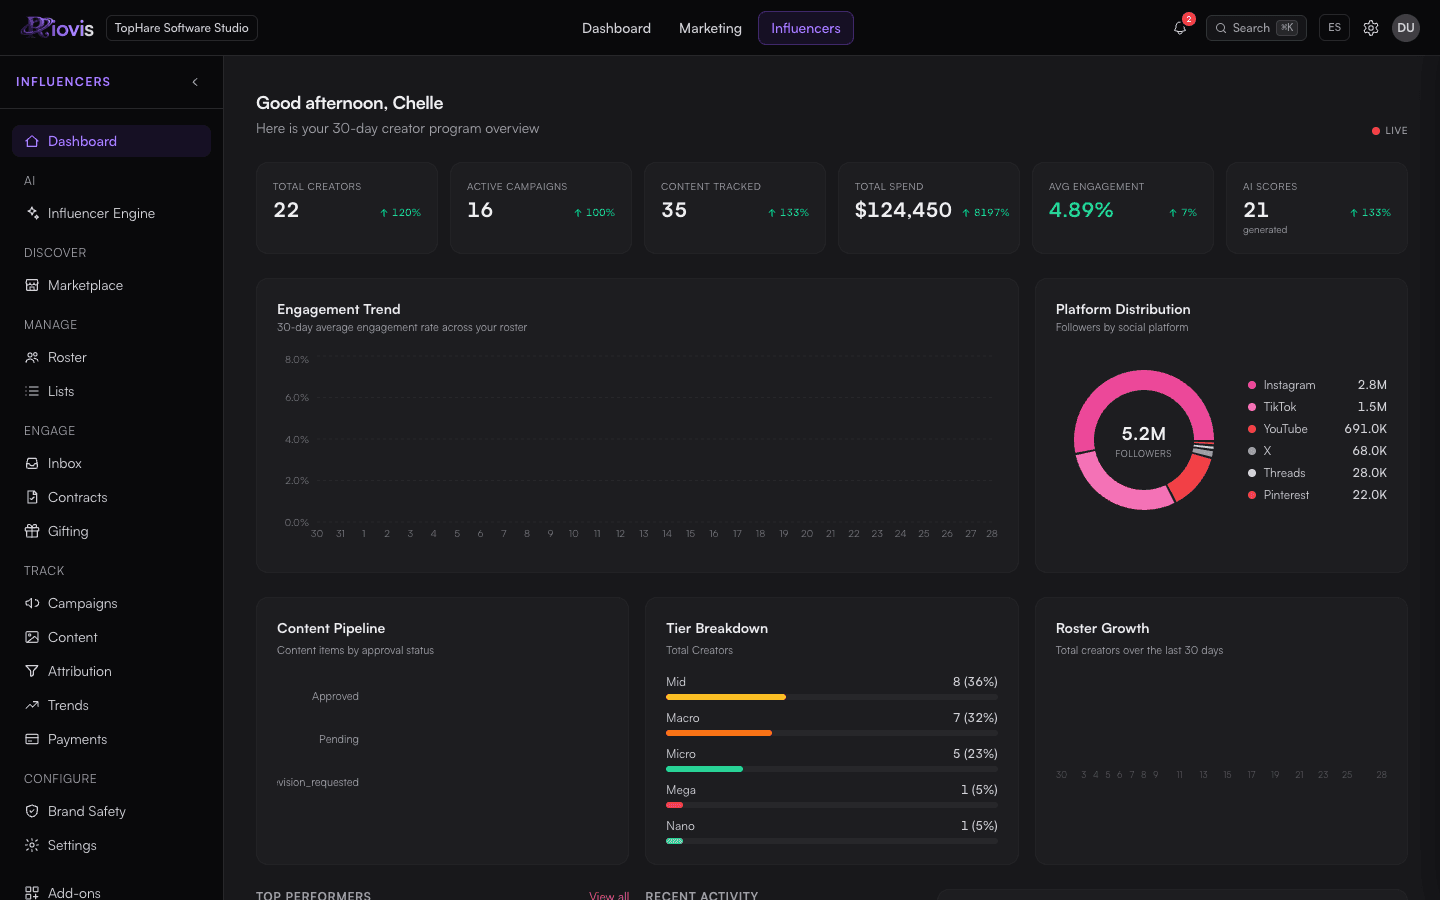The image size is (1440, 900).
Task: Open the Active Campaigns stat card
Action: point(541,208)
